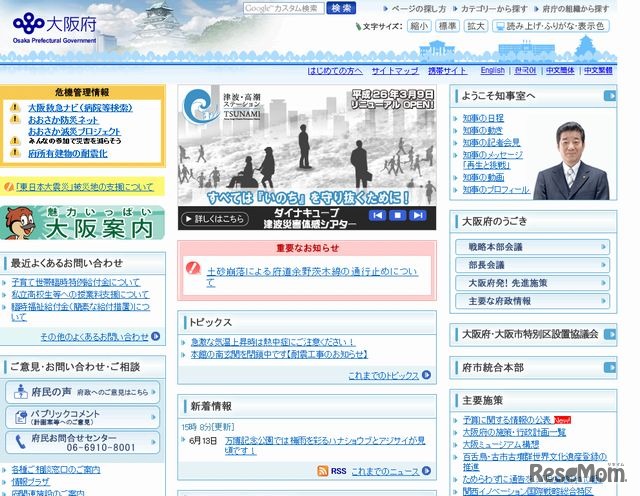This screenshot has height=496, width=640.
Task: Click arrow icon beside その他のよくあるお問い合わせ
Action: [156, 336]
